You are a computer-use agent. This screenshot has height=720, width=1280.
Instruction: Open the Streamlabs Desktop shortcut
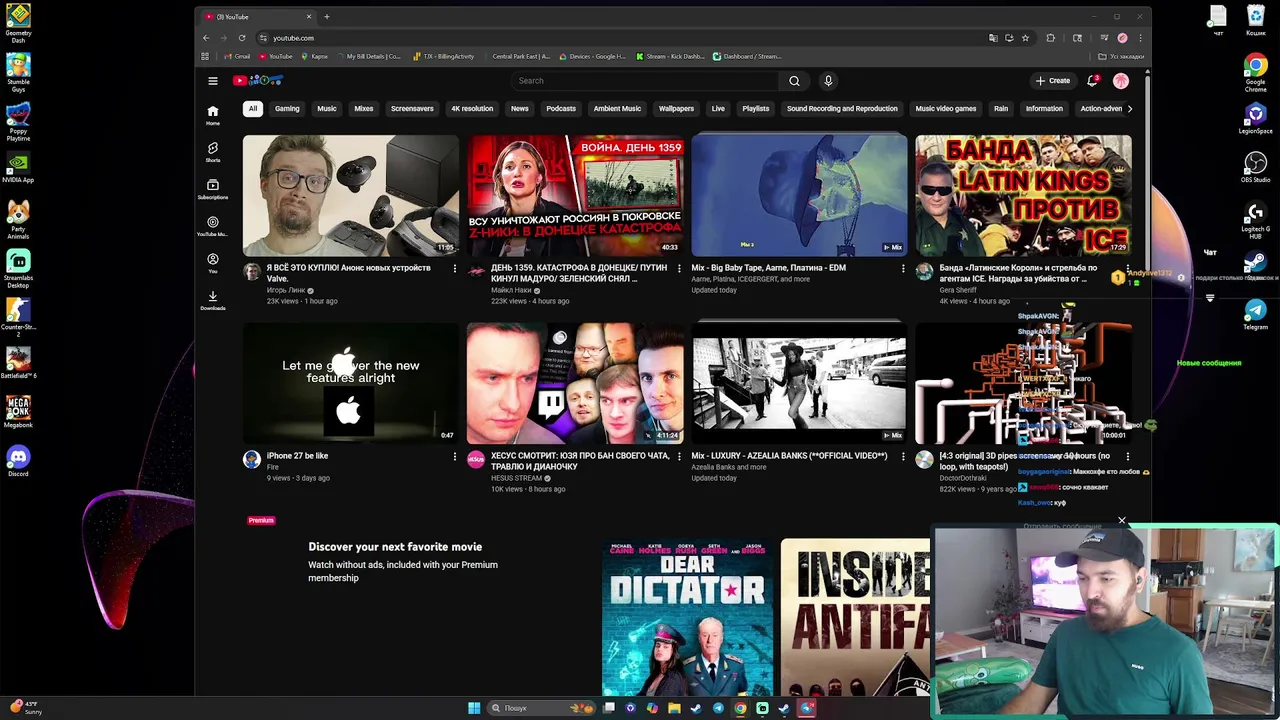pyautogui.click(x=18, y=267)
